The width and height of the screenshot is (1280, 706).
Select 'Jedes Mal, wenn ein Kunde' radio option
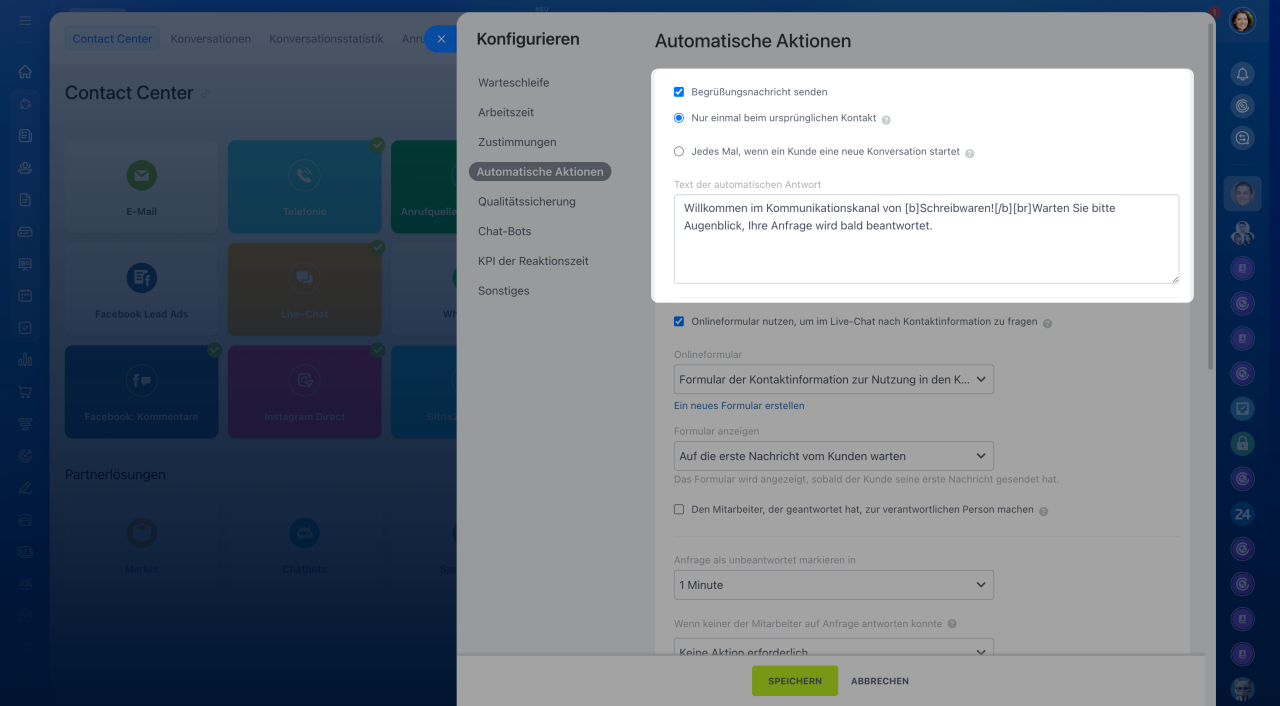tap(679, 152)
